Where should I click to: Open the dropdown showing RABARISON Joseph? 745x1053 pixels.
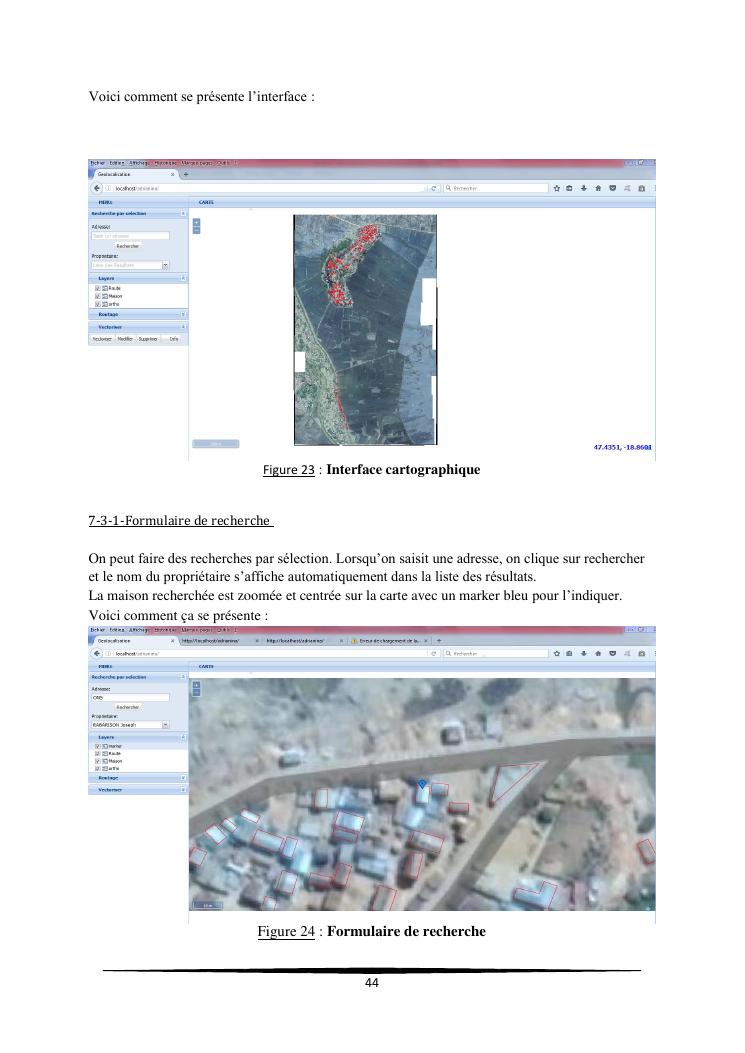pos(165,724)
